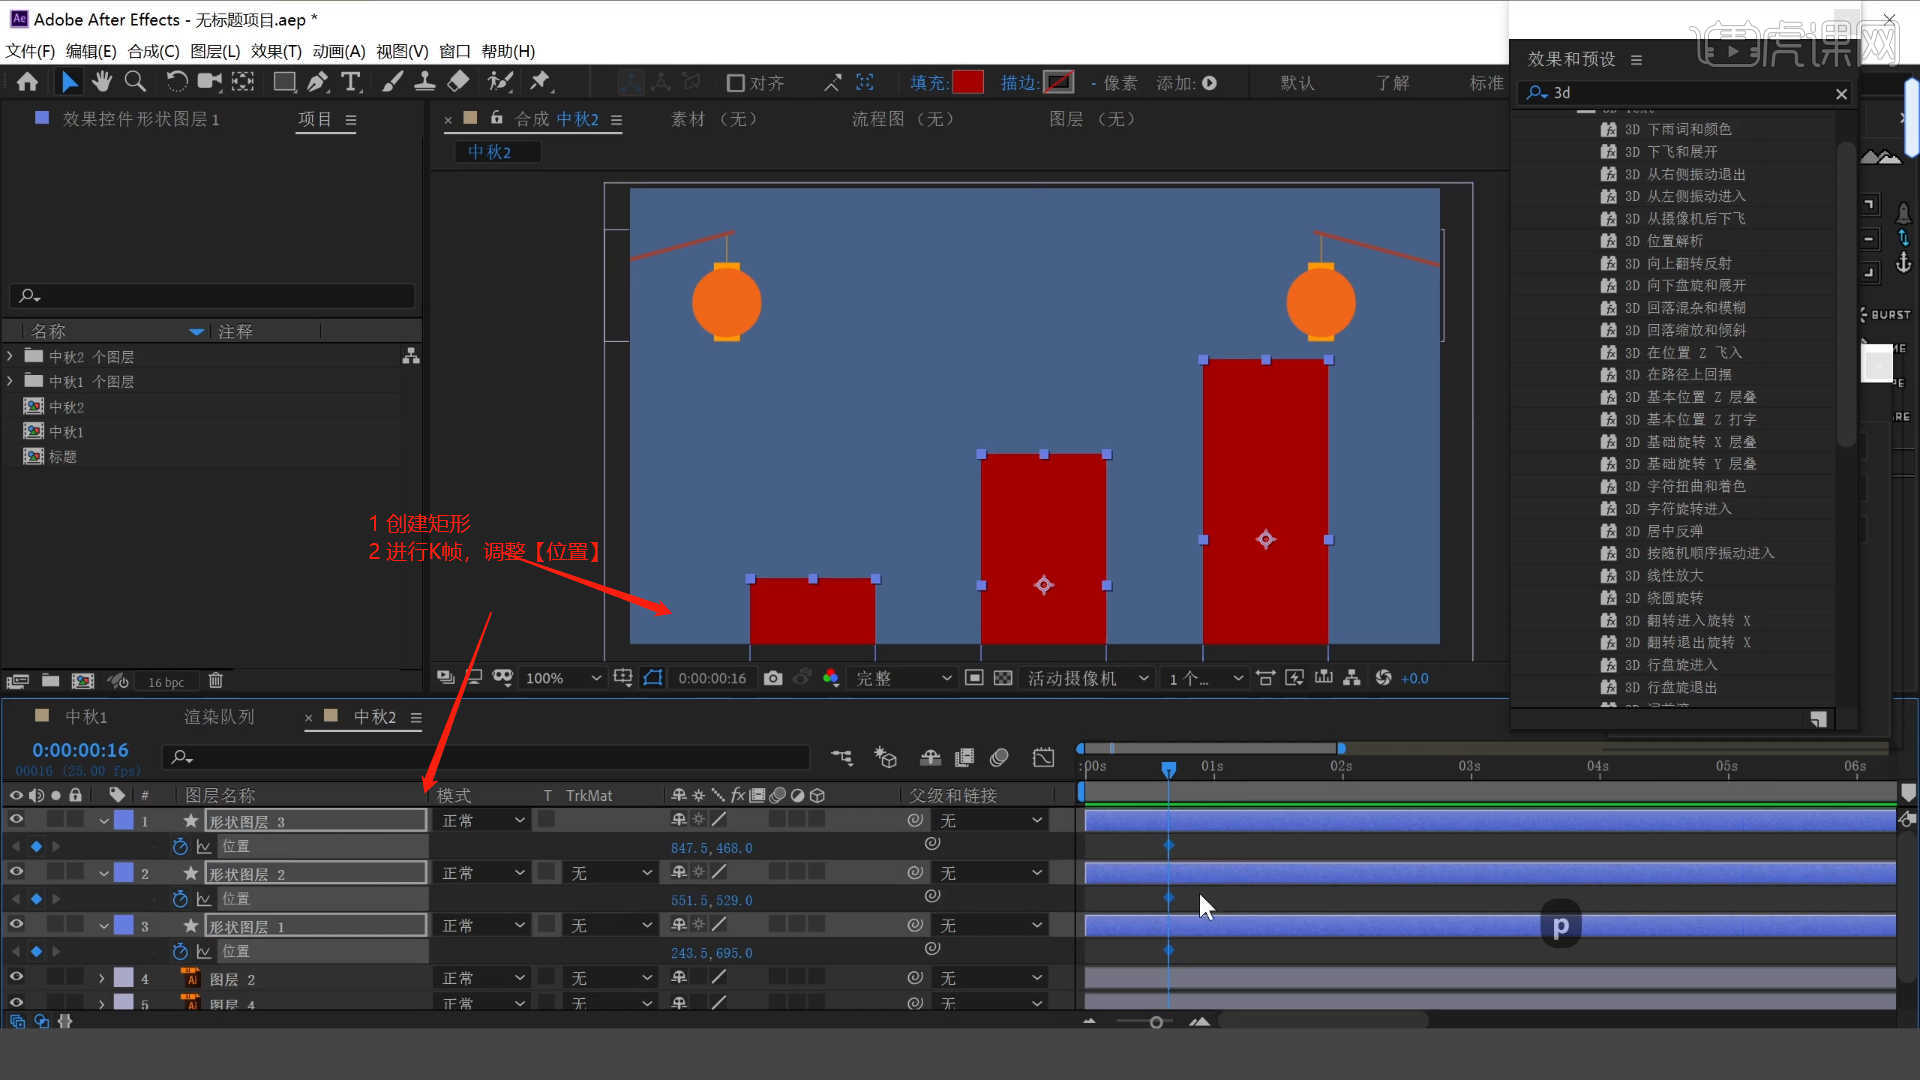Expand the 中秋1 个图层 folder
This screenshot has width=1920, height=1080.
pyautogui.click(x=10, y=381)
